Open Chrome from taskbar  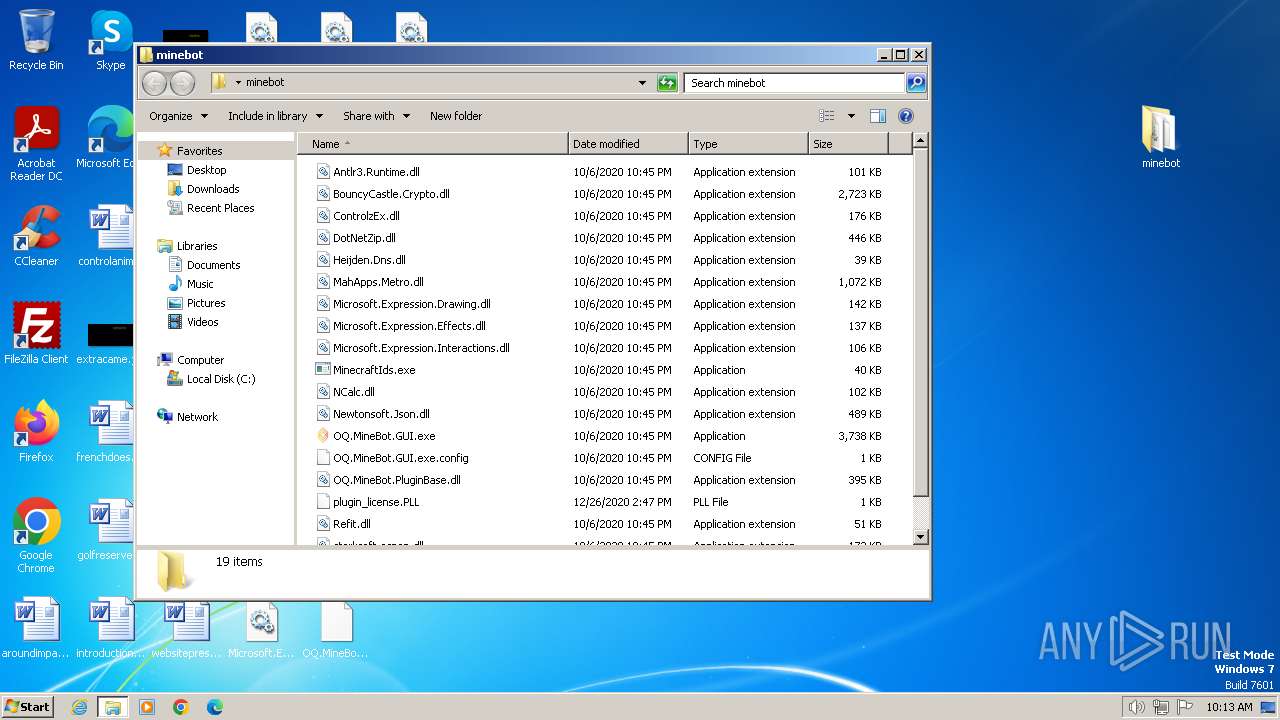181,707
